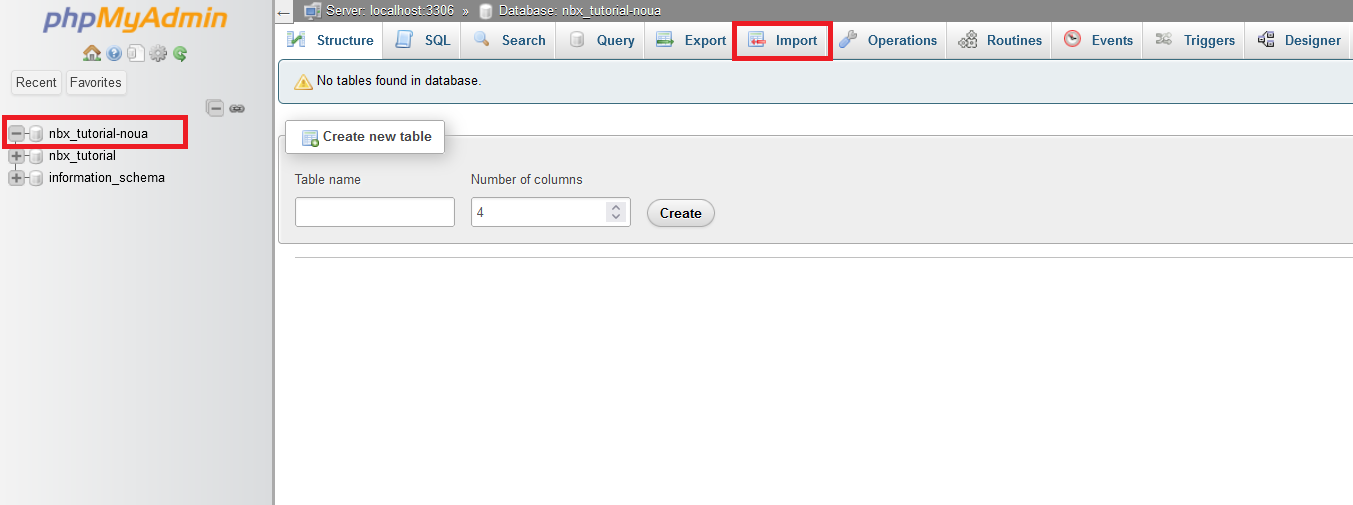Image resolution: width=1353 pixels, height=505 pixels.
Task: Focus the Table name input field
Action: pyautogui.click(x=375, y=212)
